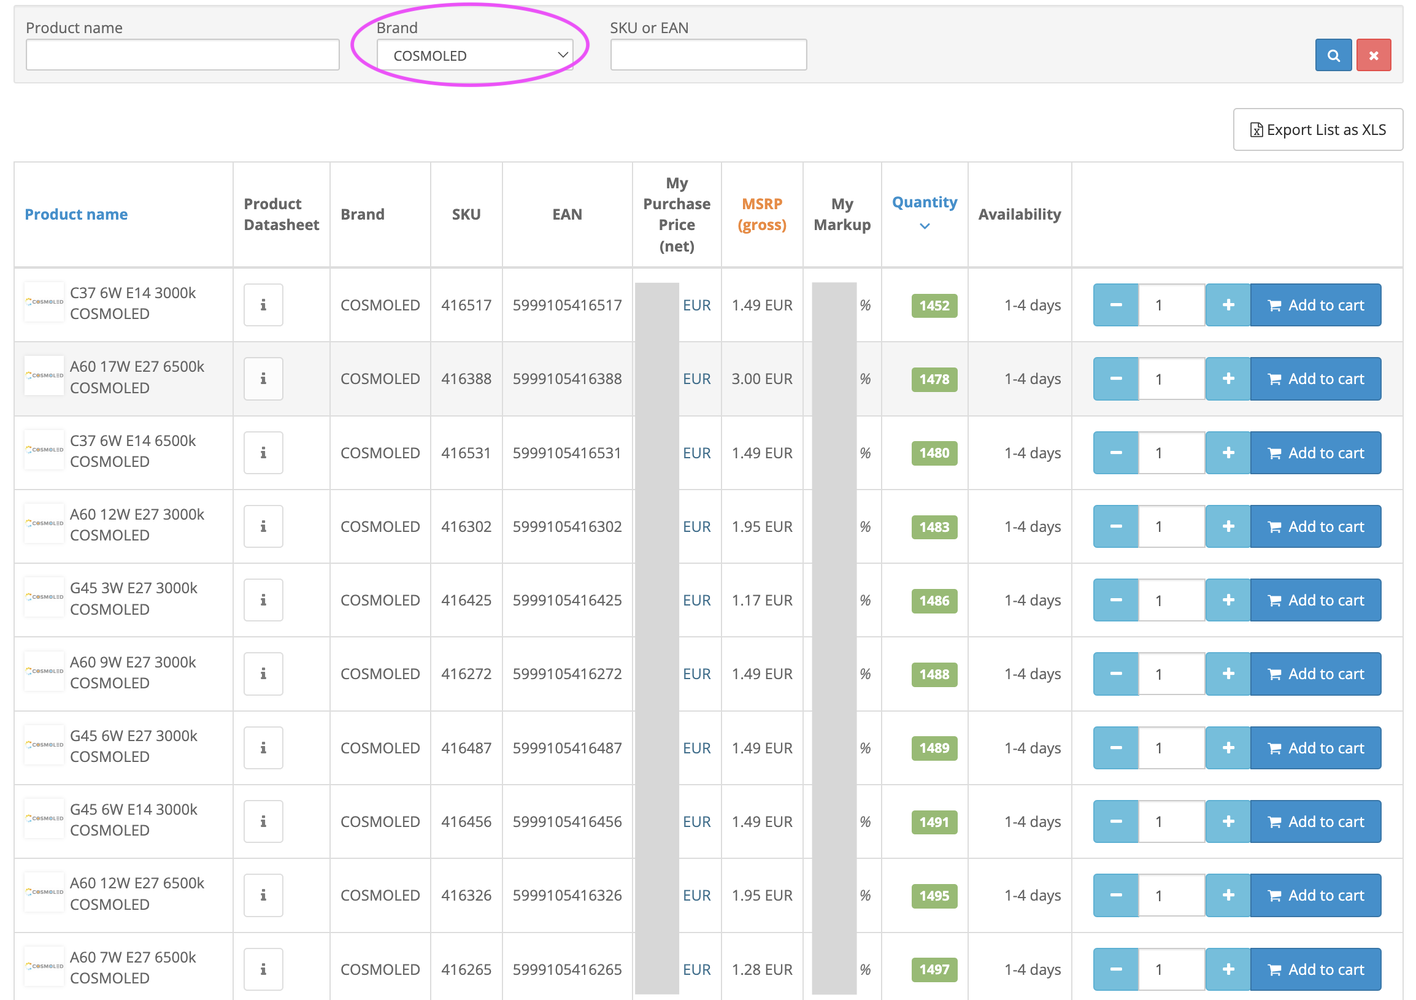1416x1000 pixels.
Task: Add A60 17W E27 6500k to cart
Action: [1315, 379]
